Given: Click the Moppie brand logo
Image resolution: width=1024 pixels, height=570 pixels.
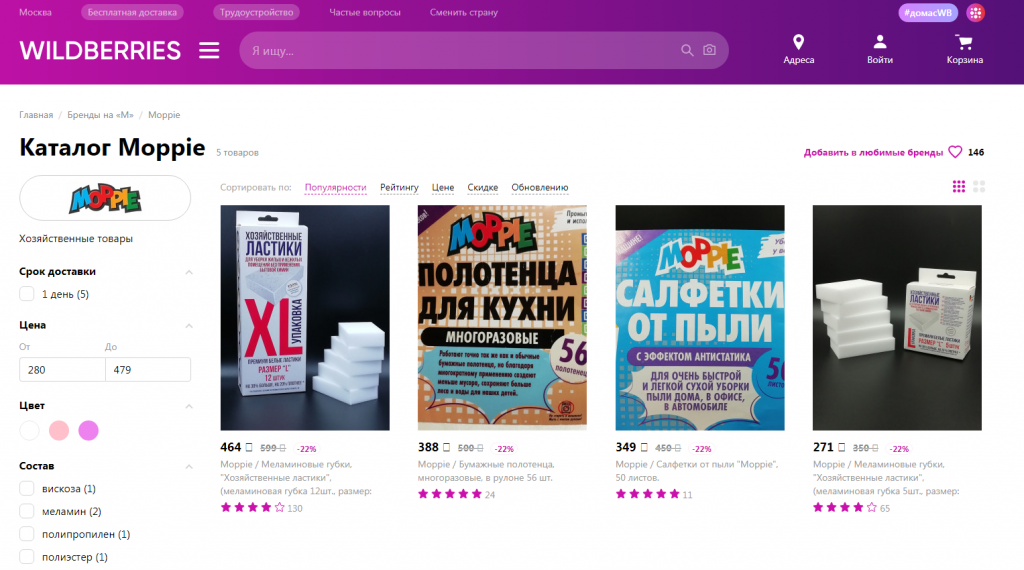Looking at the screenshot, I should click(x=105, y=198).
